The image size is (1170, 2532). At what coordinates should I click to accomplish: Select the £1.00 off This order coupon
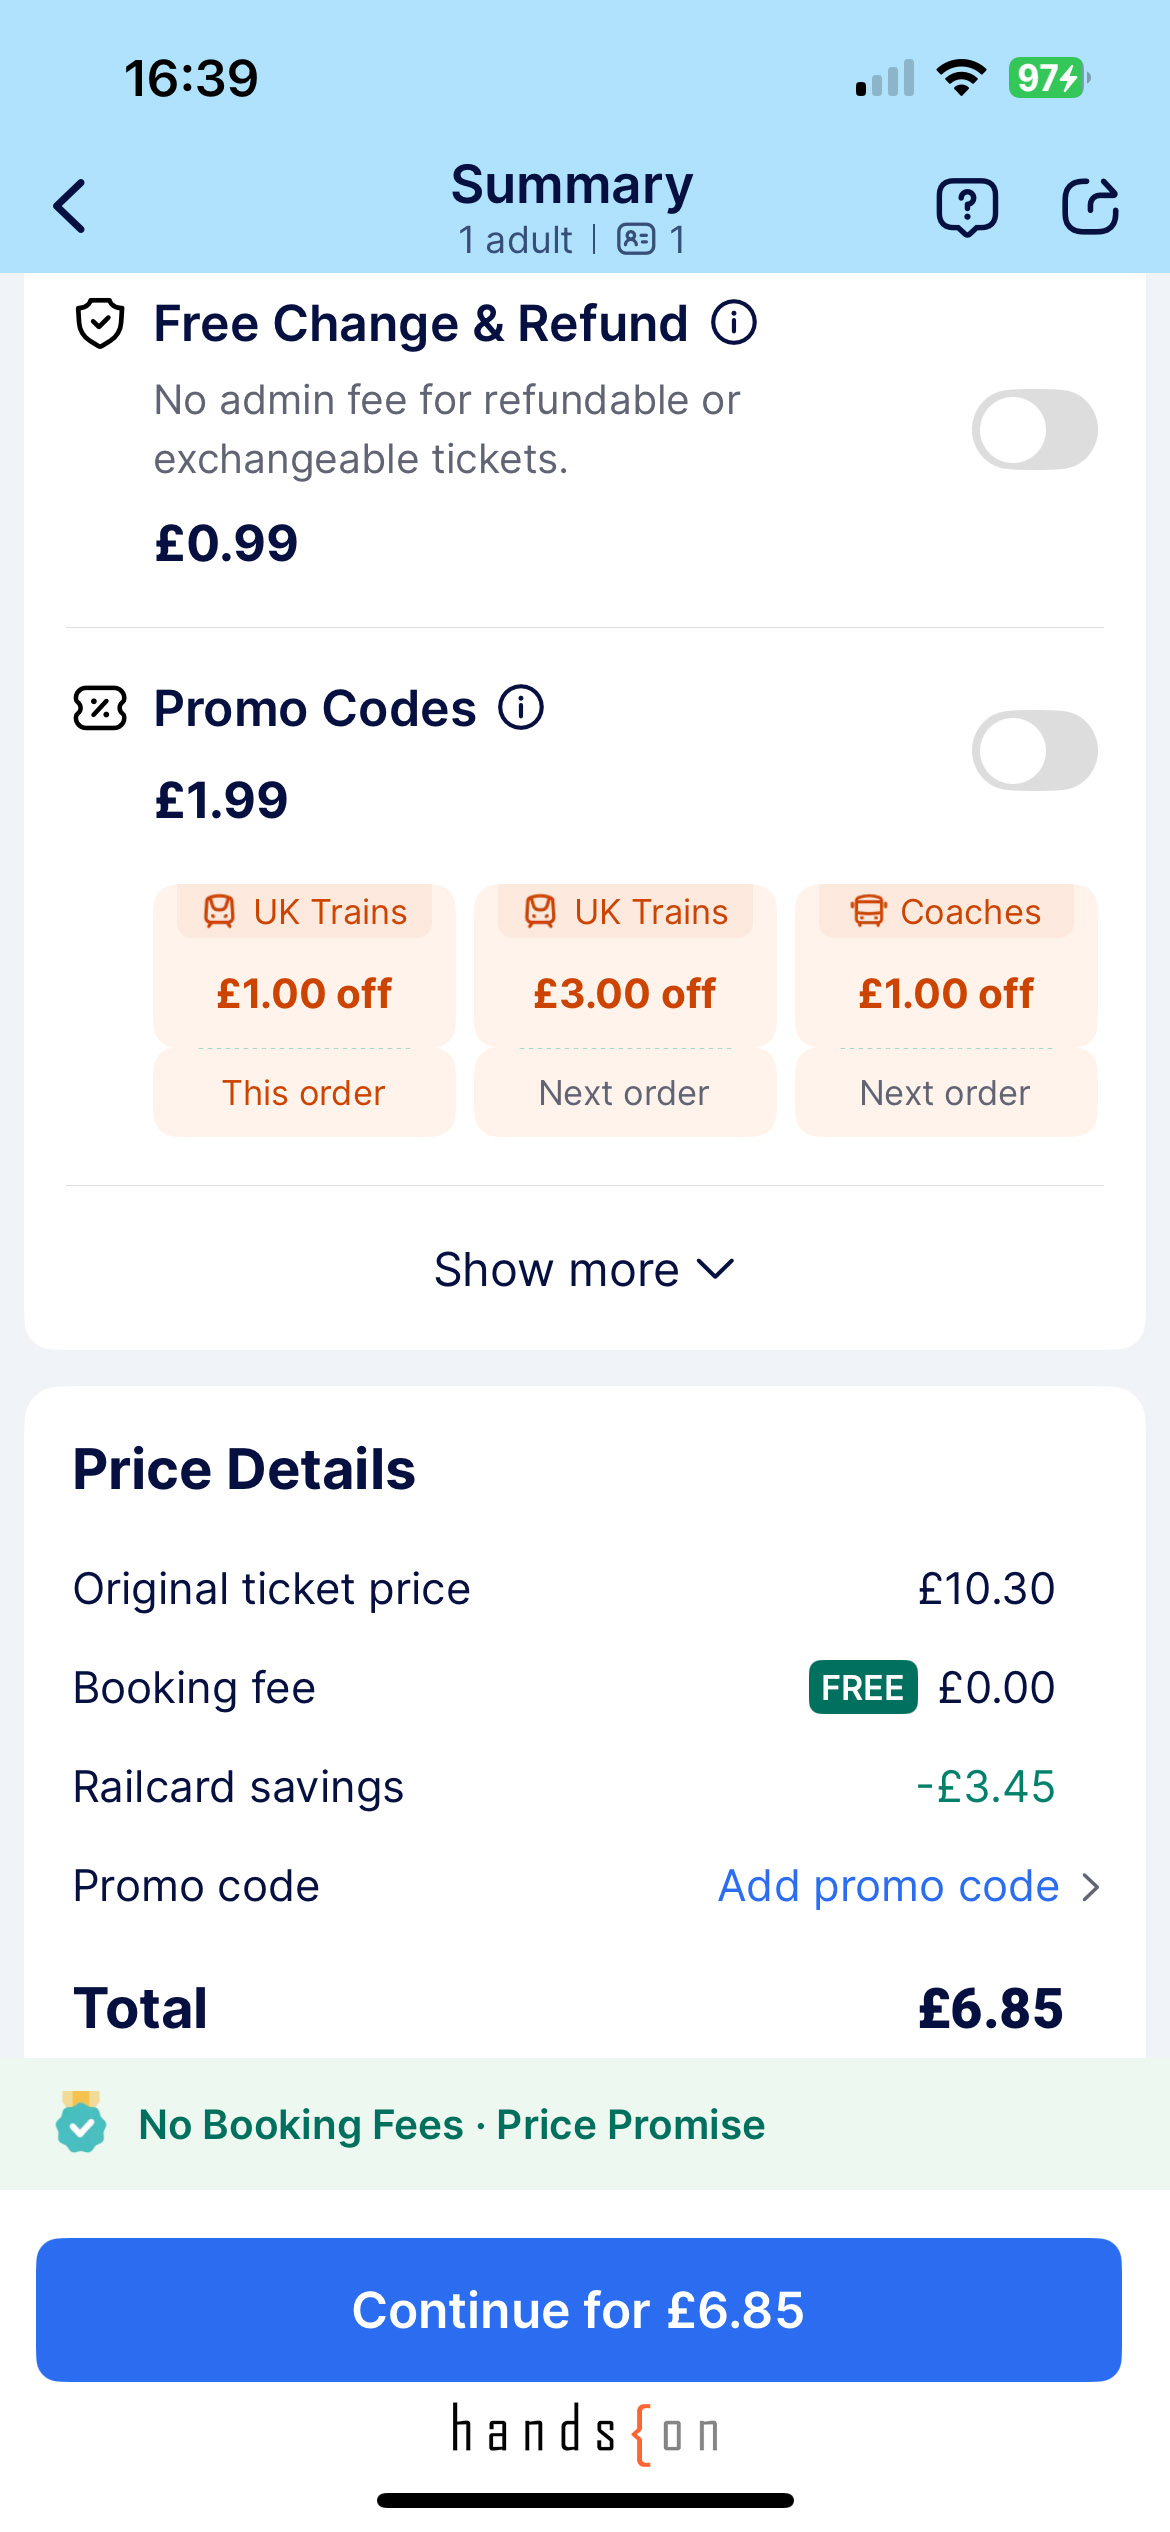point(304,1010)
